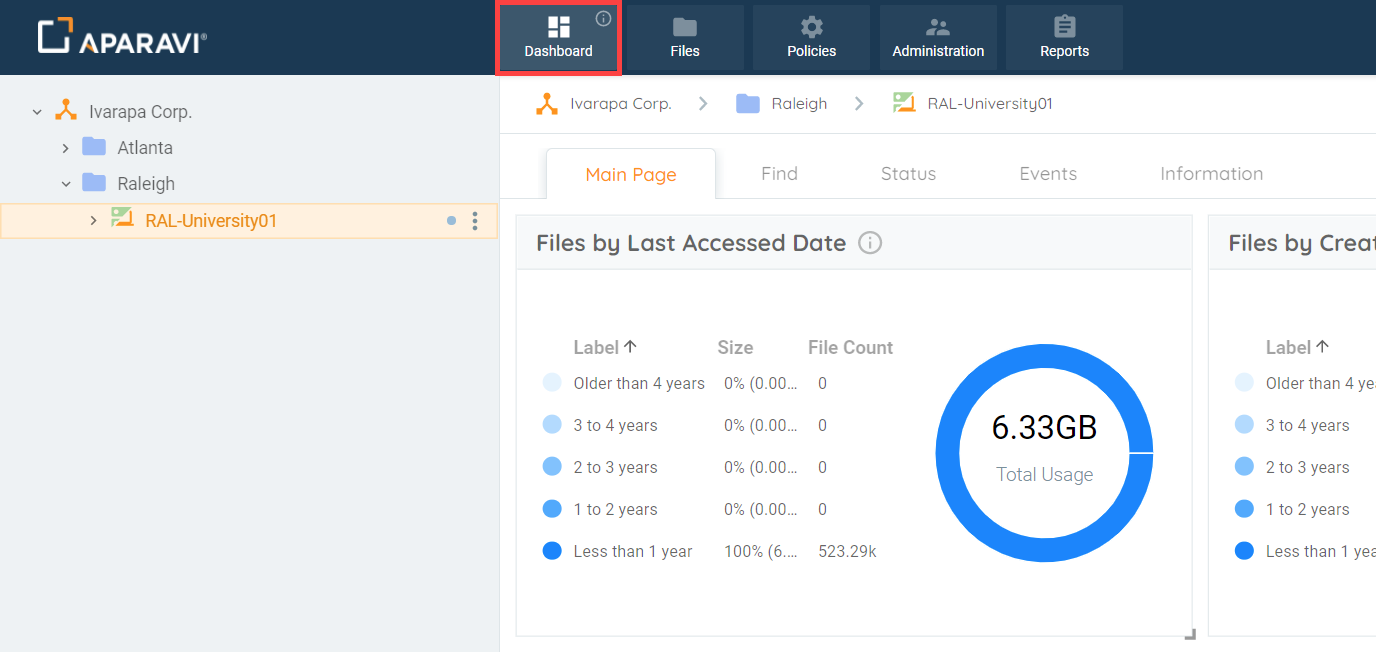Open the Reports section
The image size is (1376, 652).
[x=1064, y=38]
